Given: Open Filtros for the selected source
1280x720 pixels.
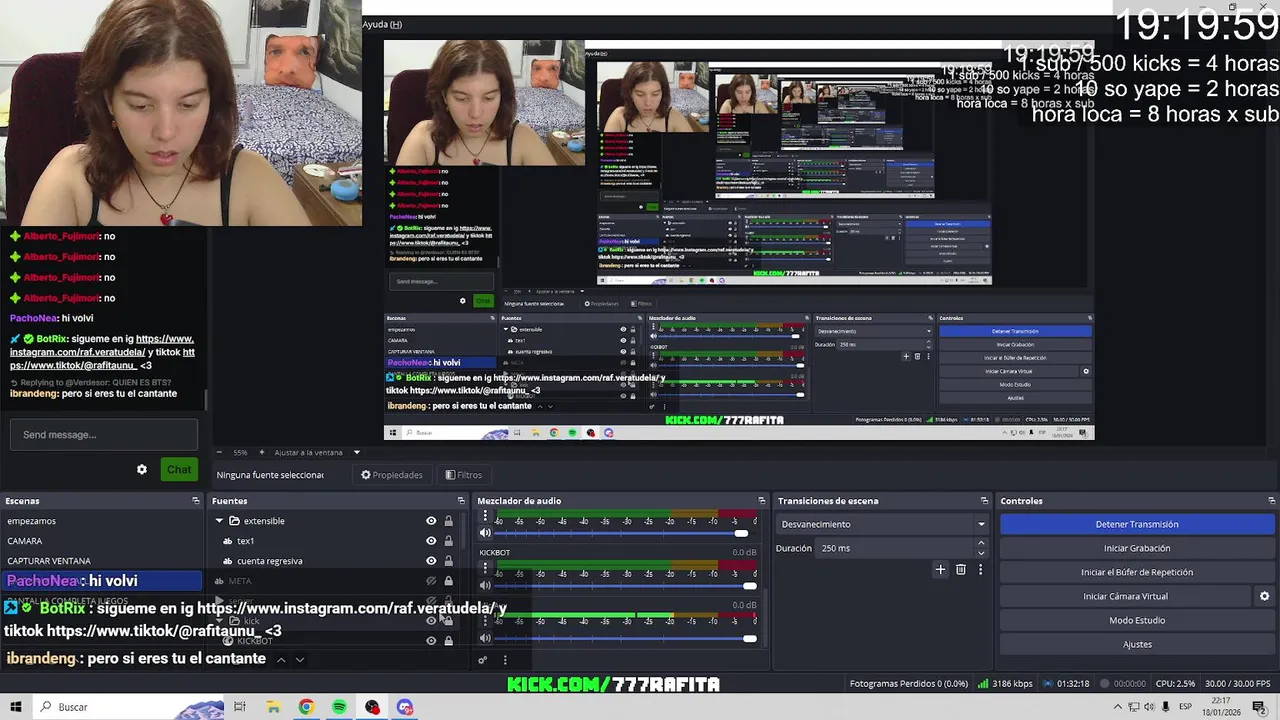Looking at the screenshot, I should pyautogui.click(x=463, y=475).
